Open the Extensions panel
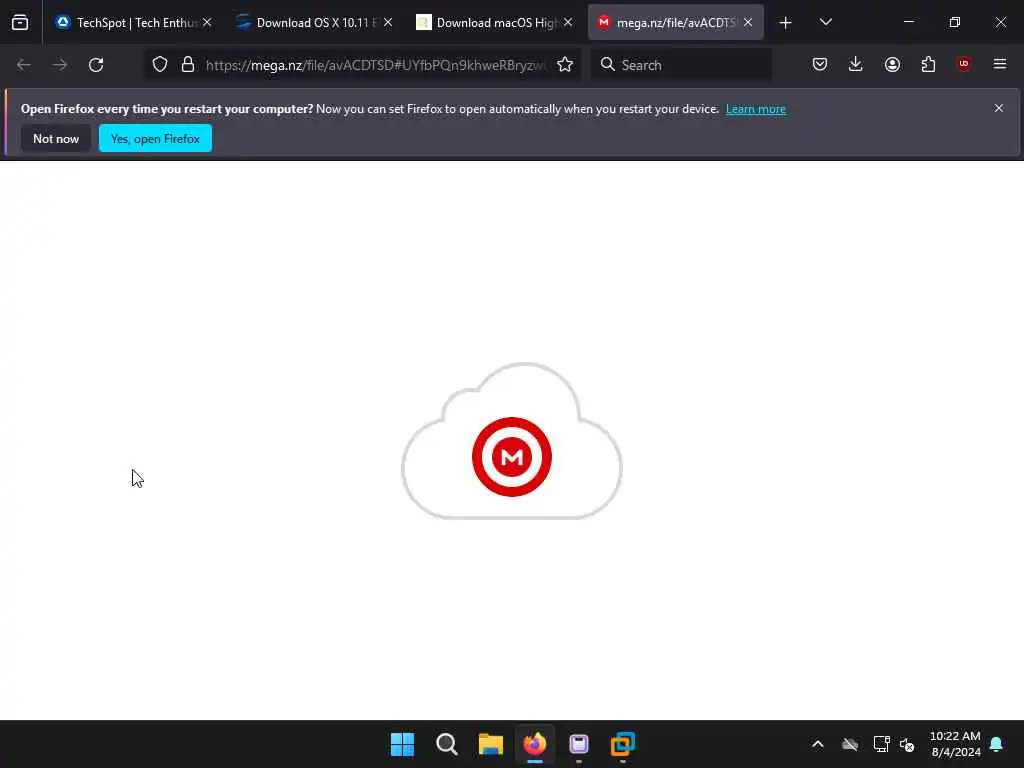Viewport: 1024px width, 768px height. (928, 64)
